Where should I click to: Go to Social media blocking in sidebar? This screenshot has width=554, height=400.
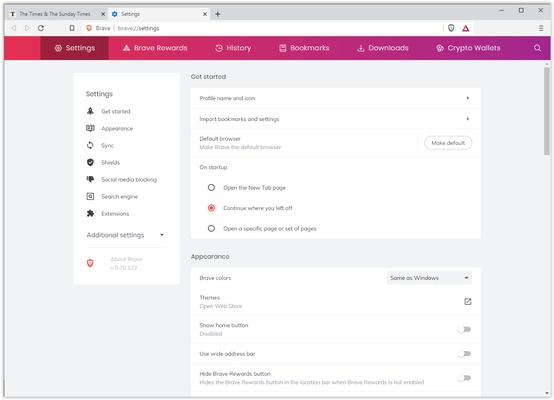point(129,180)
